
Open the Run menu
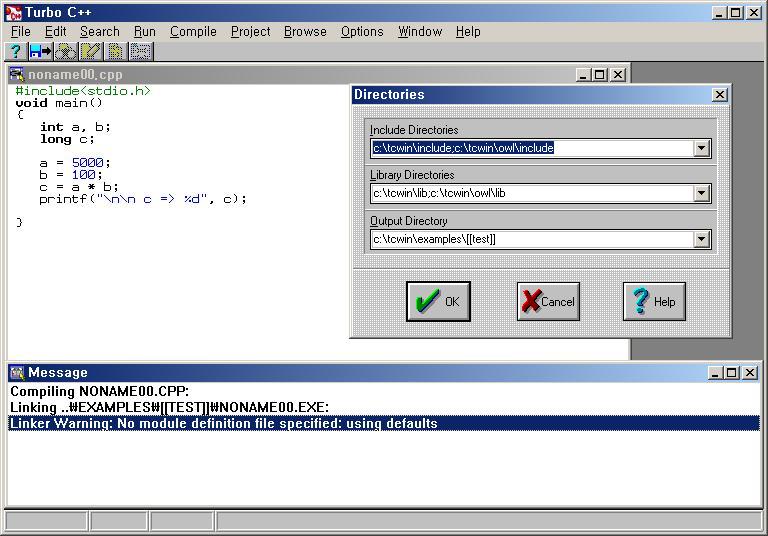[144, 32]
